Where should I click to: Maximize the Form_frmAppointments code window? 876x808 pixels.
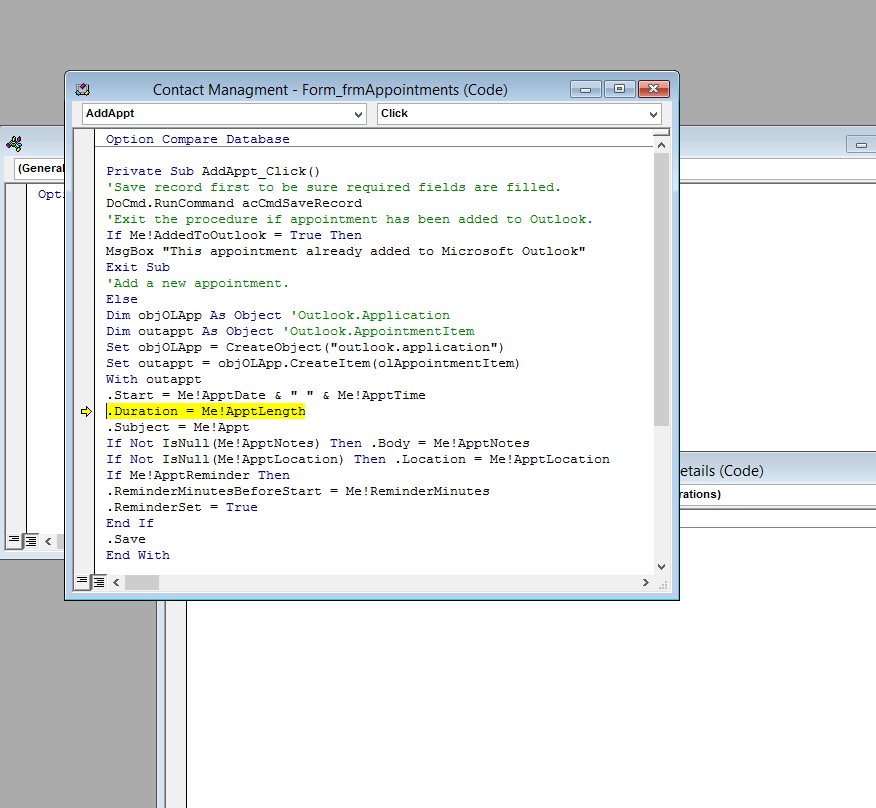tap(619, 89)
